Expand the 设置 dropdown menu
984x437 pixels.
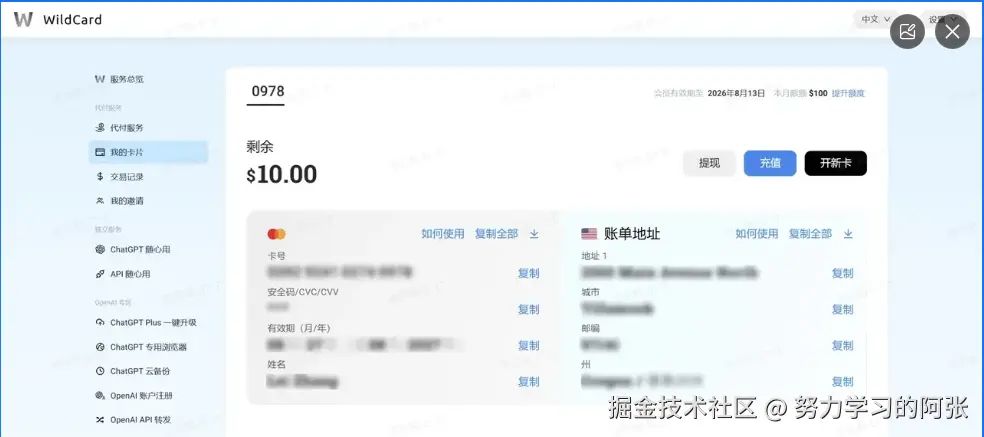pyautogui.click(x=937, y=19)
